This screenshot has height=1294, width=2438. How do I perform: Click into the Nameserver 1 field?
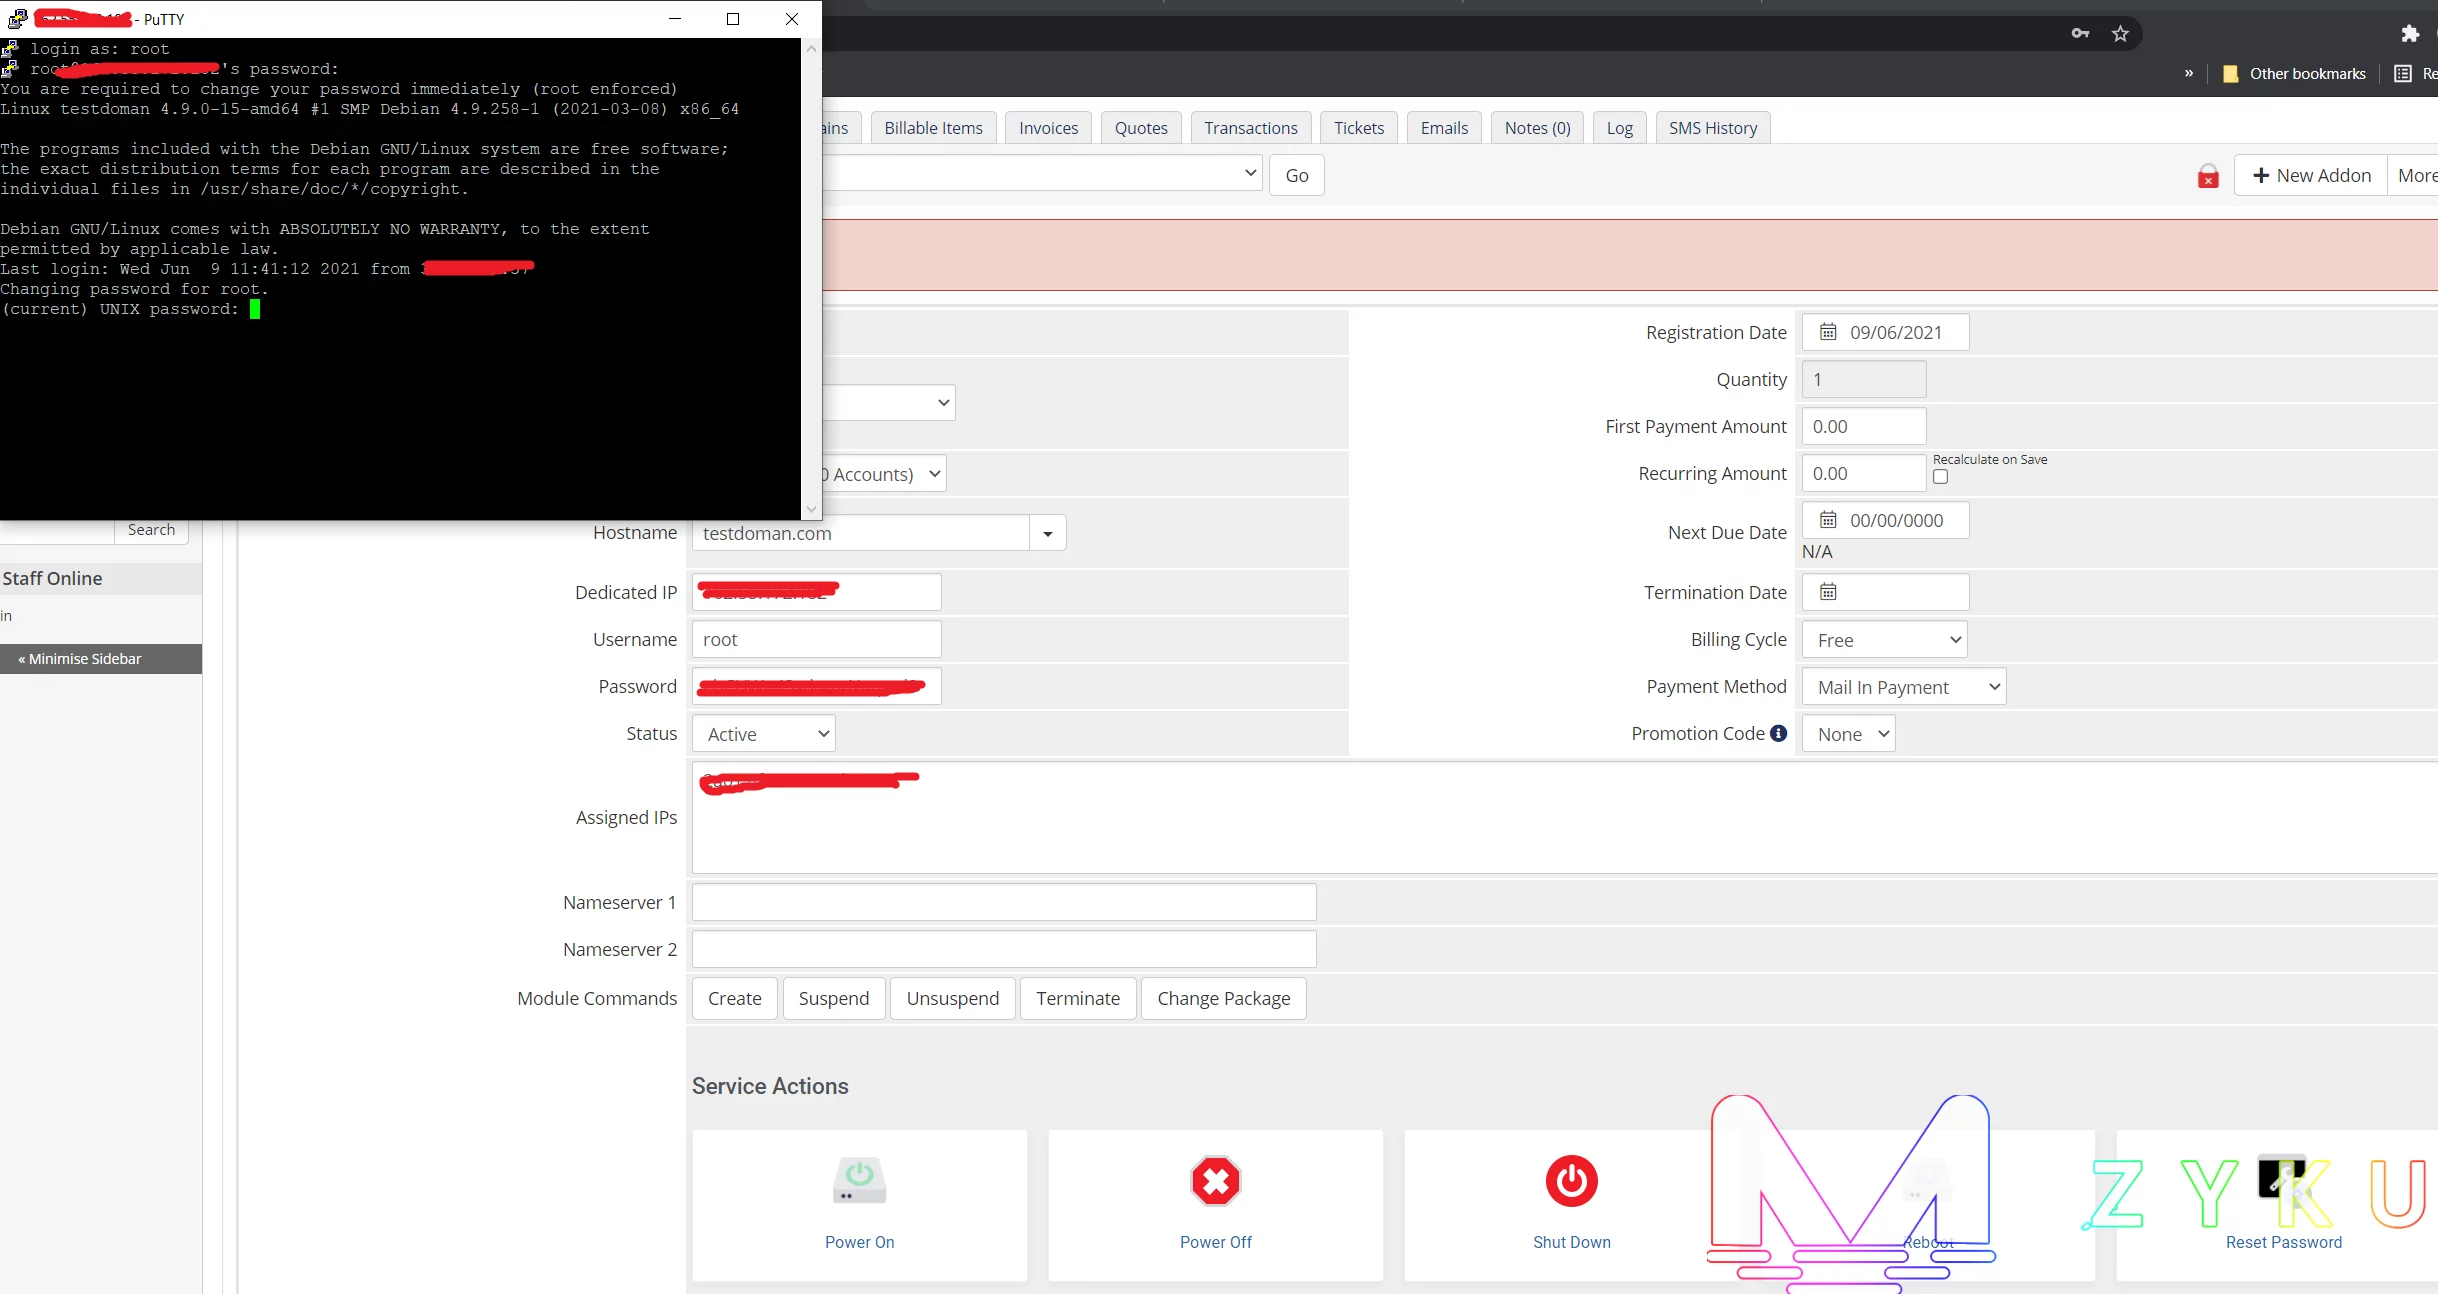click(x=1003, y=902)
